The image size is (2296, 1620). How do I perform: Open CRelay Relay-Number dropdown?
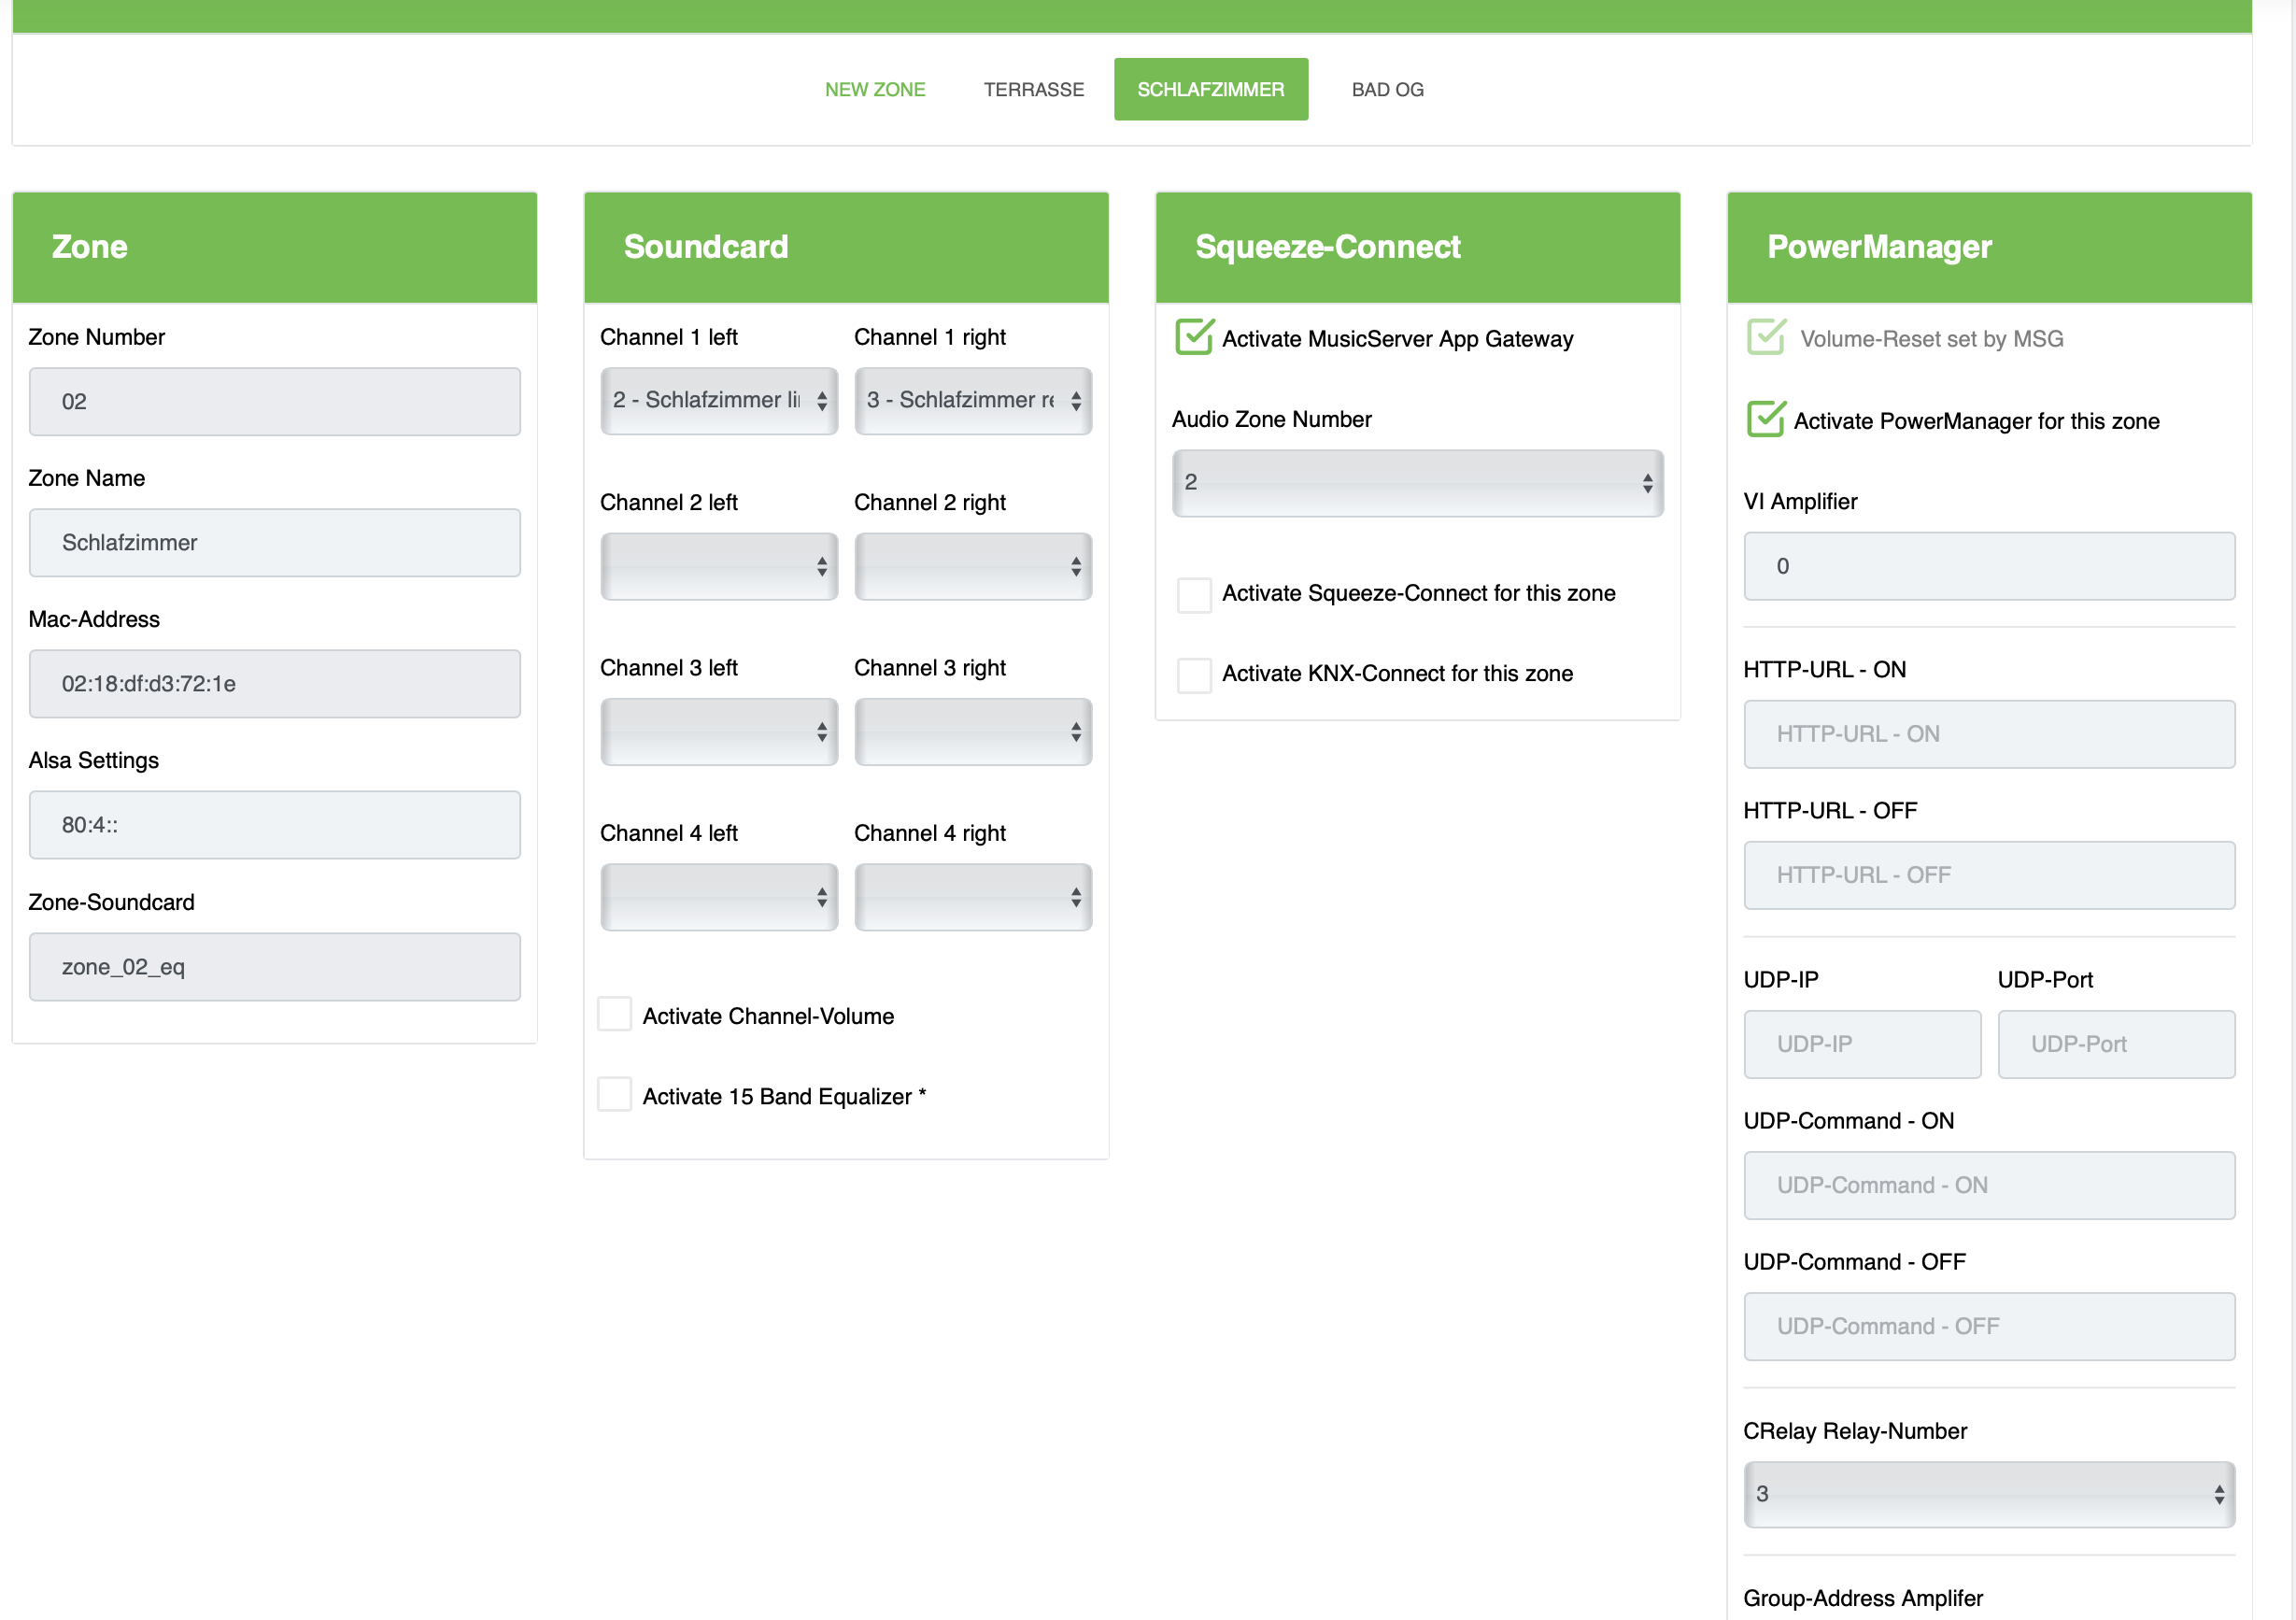point(1988,1494)
